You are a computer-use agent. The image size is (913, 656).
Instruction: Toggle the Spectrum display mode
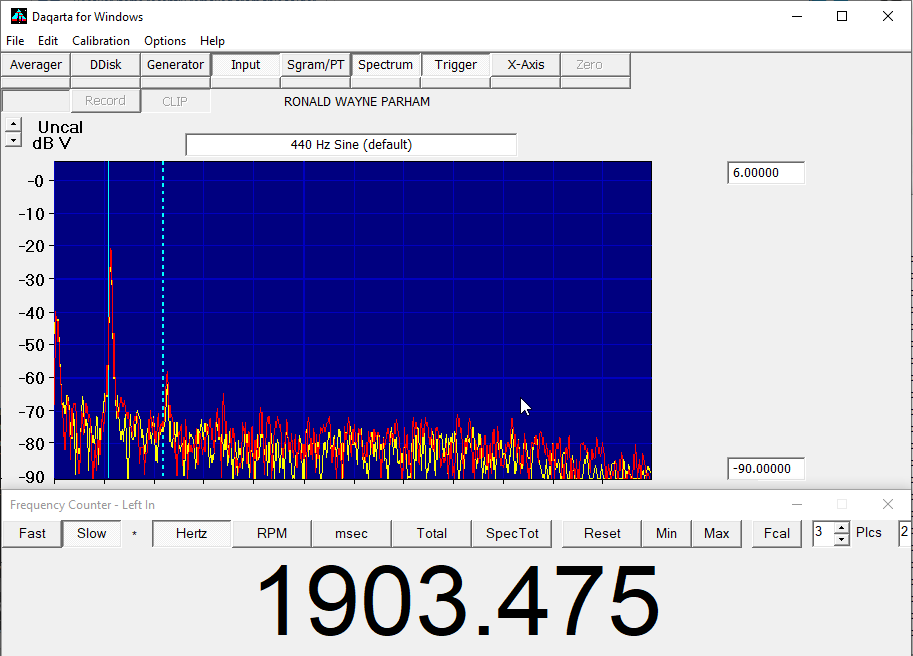[385, 65]
